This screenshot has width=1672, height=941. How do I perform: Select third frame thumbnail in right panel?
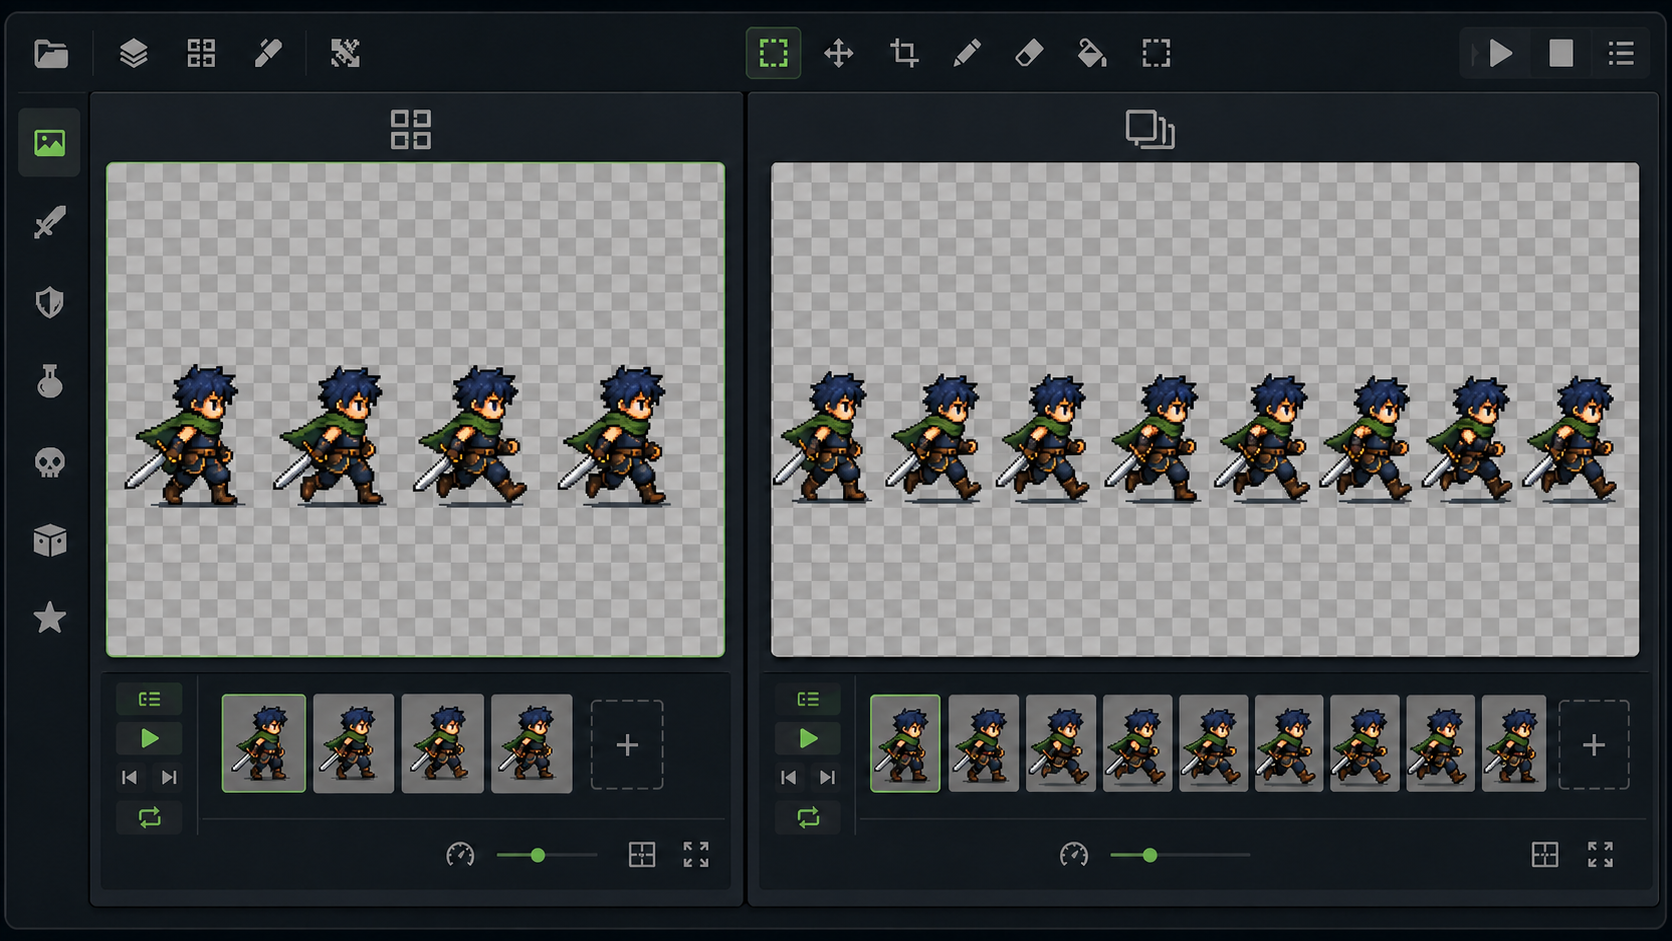[x=1061, y=744]
